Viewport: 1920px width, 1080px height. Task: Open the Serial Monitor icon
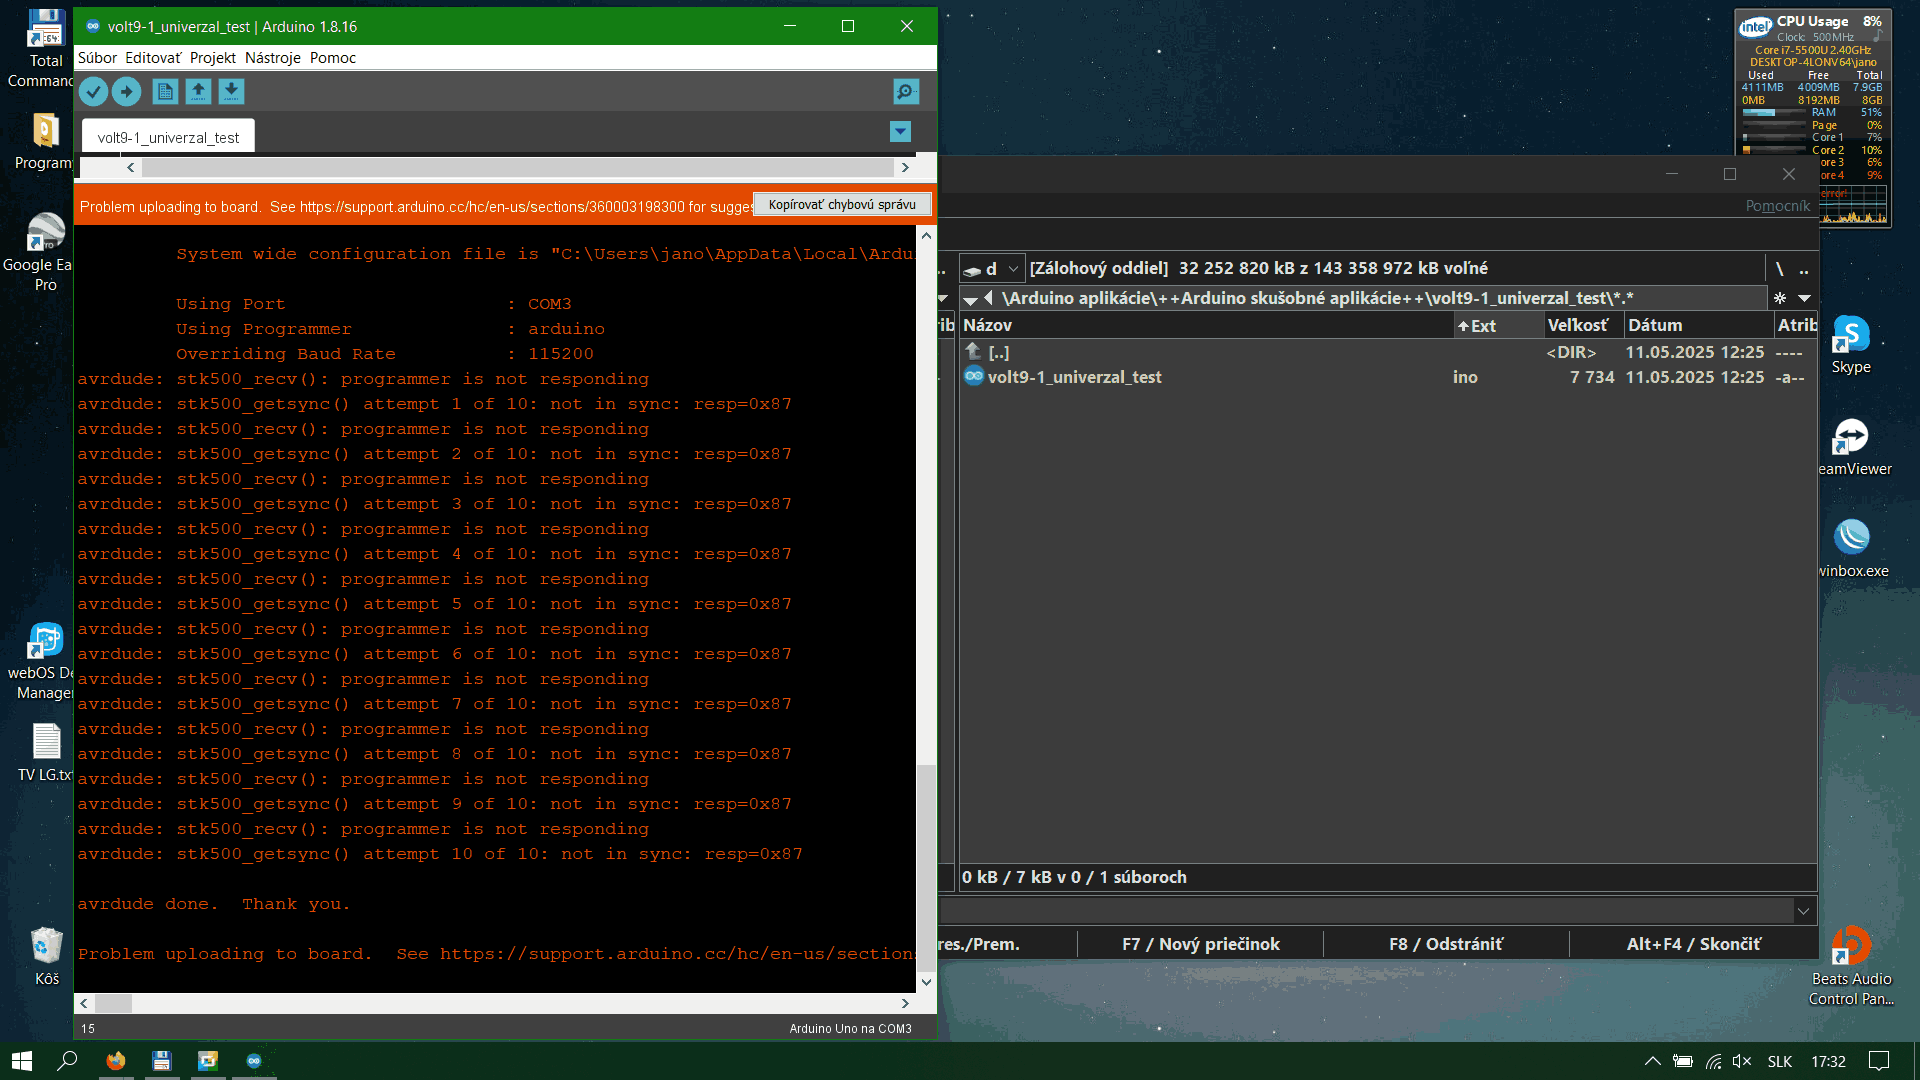(906, 92)
